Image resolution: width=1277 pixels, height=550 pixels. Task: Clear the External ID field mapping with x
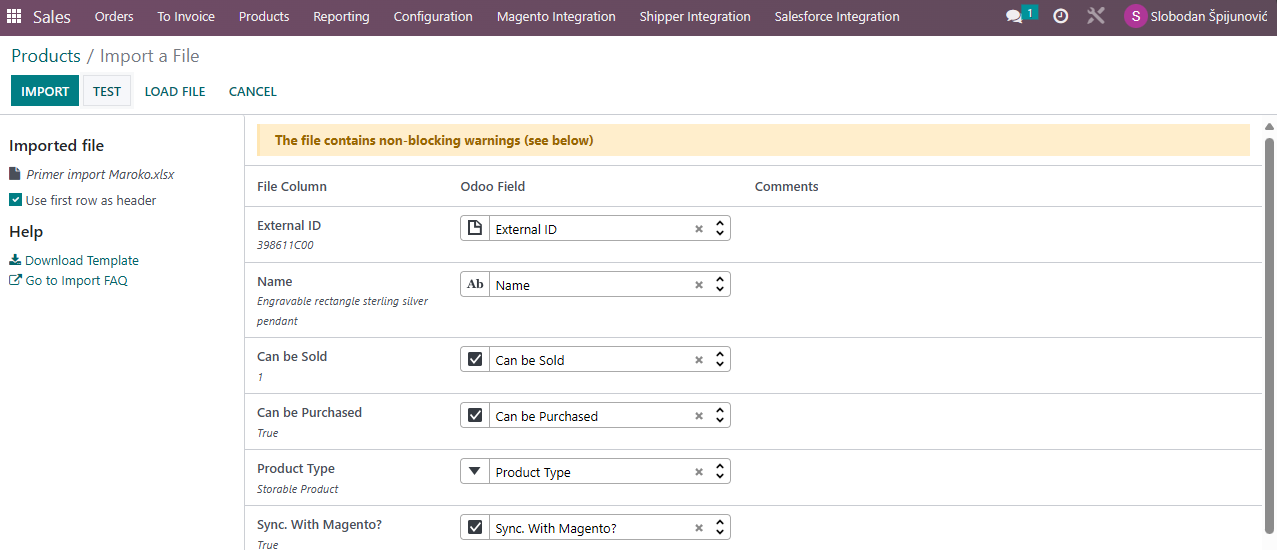click(x=699, y=229)
